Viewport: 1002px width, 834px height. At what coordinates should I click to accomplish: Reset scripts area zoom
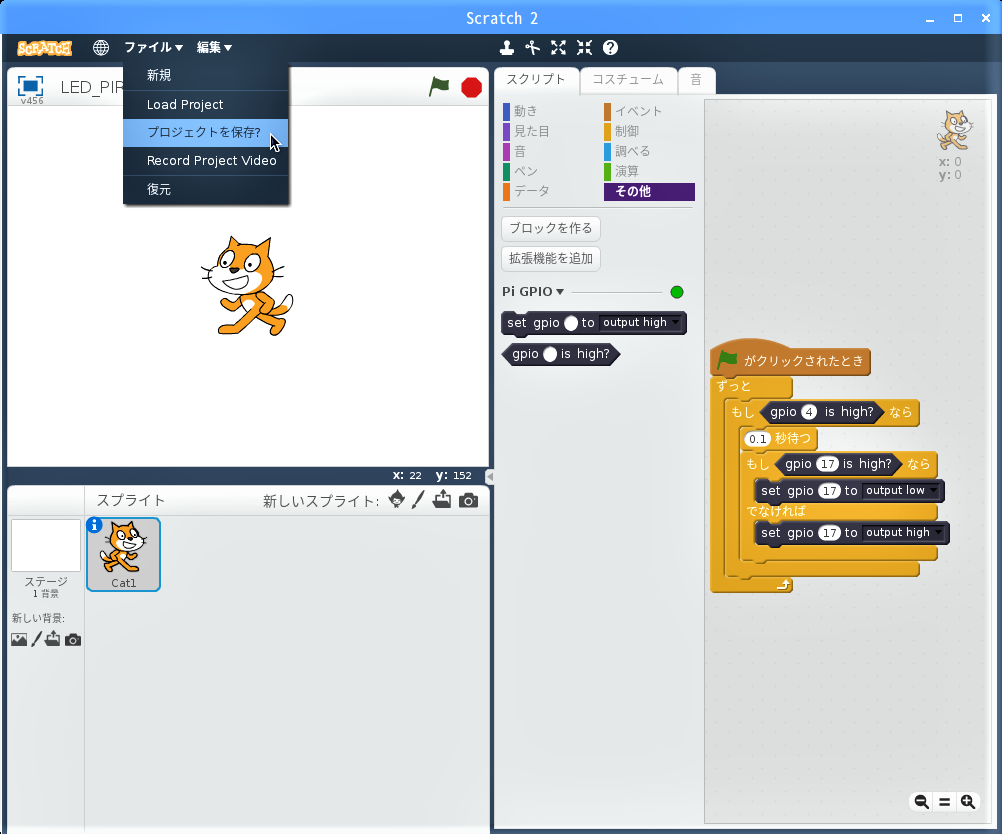click(944, 801)
